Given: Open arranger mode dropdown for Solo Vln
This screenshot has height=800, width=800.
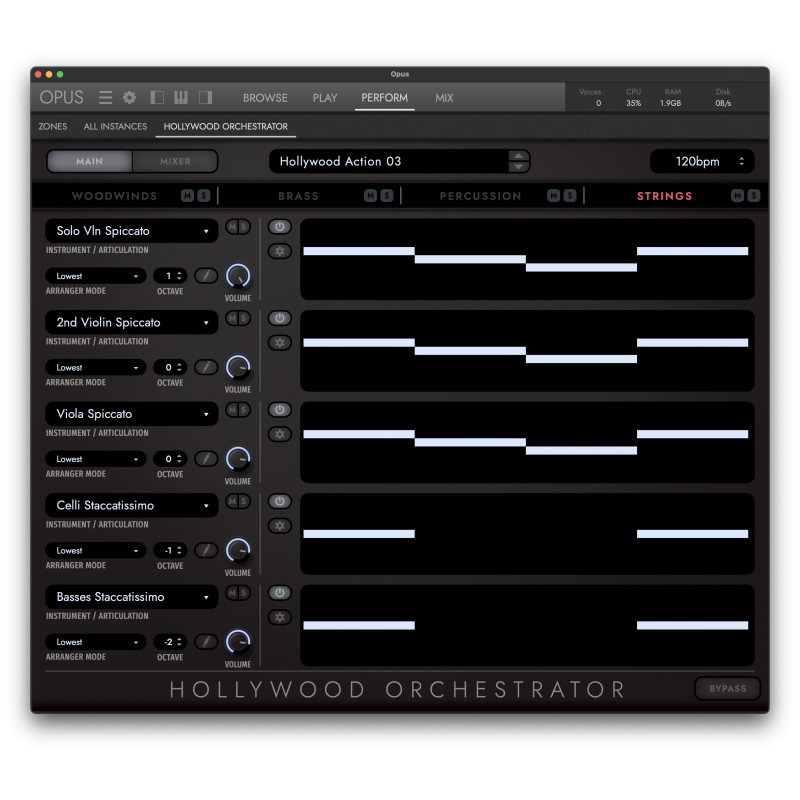Looking at the screenshot, I should click(x=96, y=276).
